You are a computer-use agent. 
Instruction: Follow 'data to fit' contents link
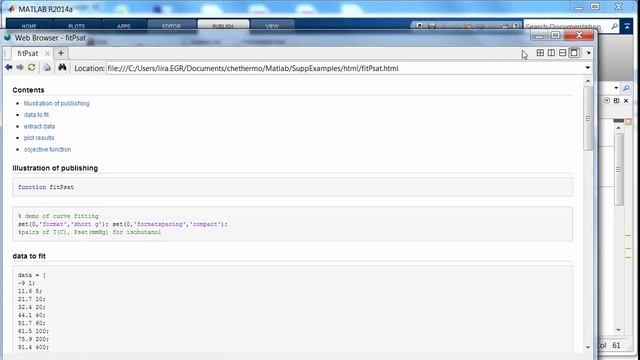pos(36,115)
